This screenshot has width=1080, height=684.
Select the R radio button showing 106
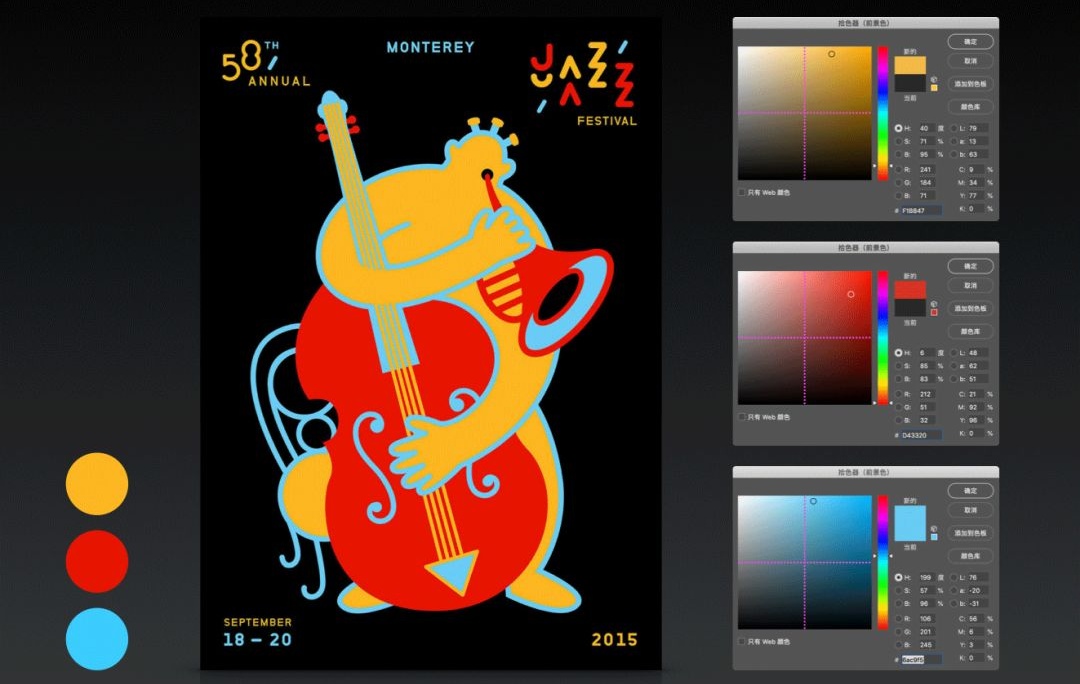point(898,619)
